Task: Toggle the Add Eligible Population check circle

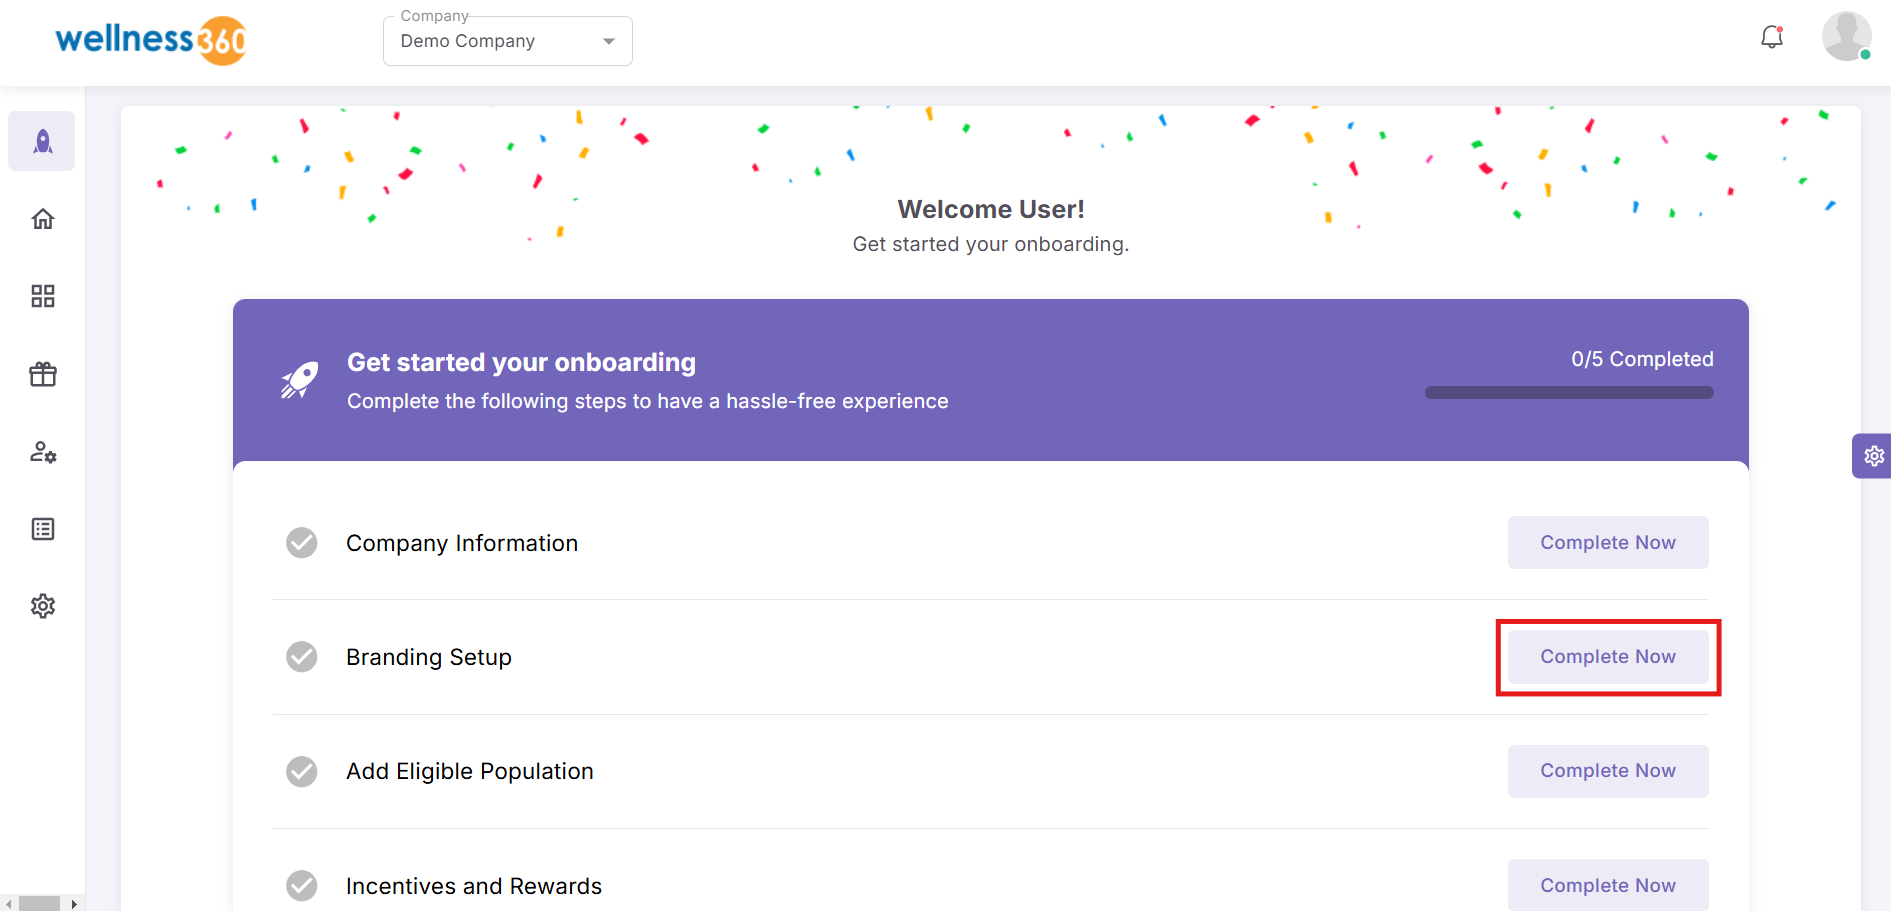Action: [x=302, y=771]
